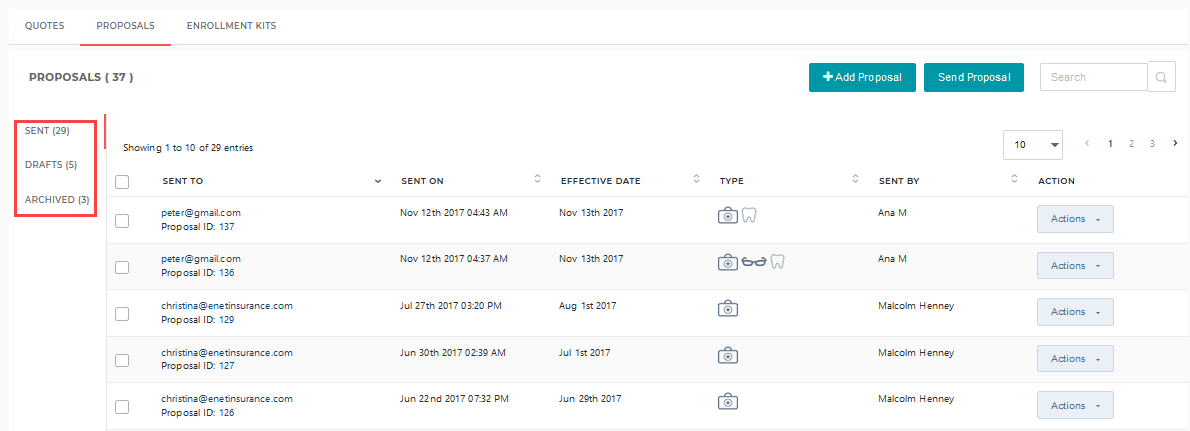Click medical kit icon for Proposal ID 126
Screen dimensions: 1190x431
pyautogui.click(x=728, y=401)
